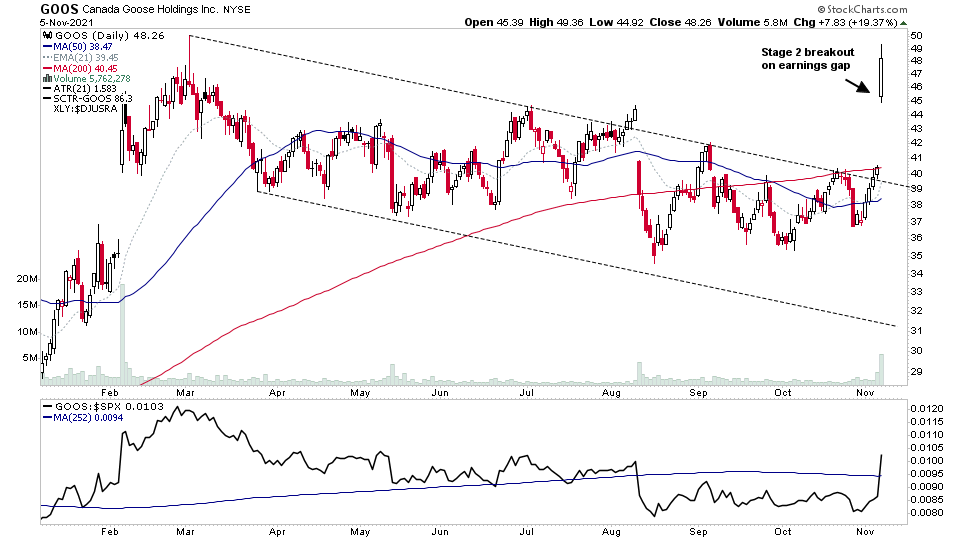This screenshot has width=960, height=540.
Task: Click the 5M volume axis label
Action: (x=30, y=358)
